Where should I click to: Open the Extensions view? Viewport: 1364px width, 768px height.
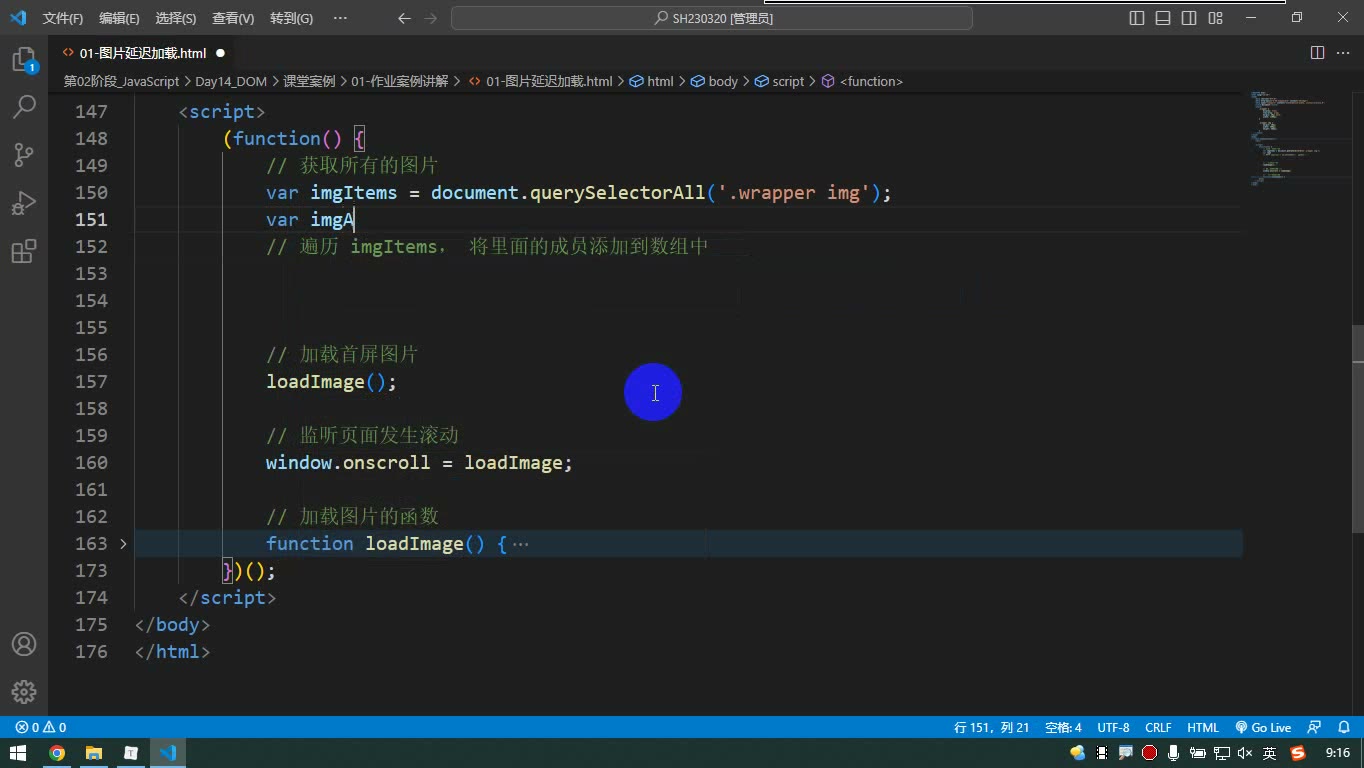(24, 251)
